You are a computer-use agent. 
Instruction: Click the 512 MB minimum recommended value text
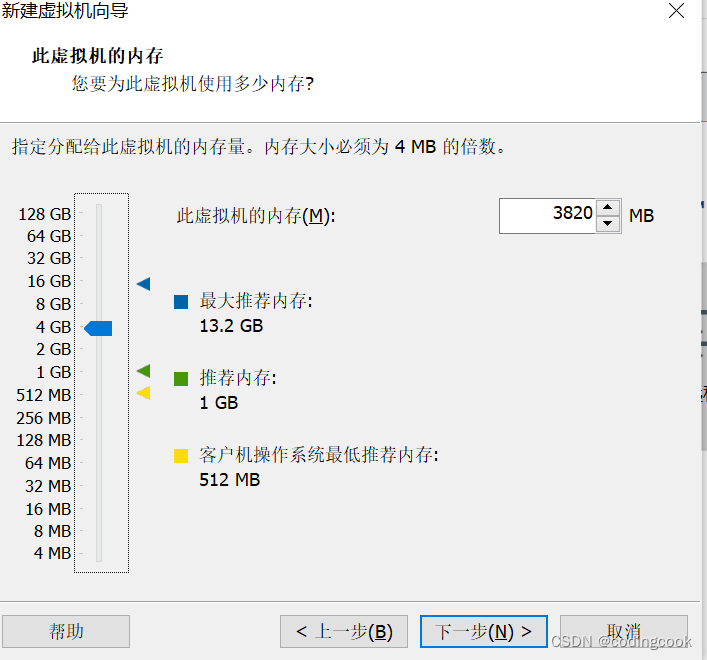[x=230, y=480]
